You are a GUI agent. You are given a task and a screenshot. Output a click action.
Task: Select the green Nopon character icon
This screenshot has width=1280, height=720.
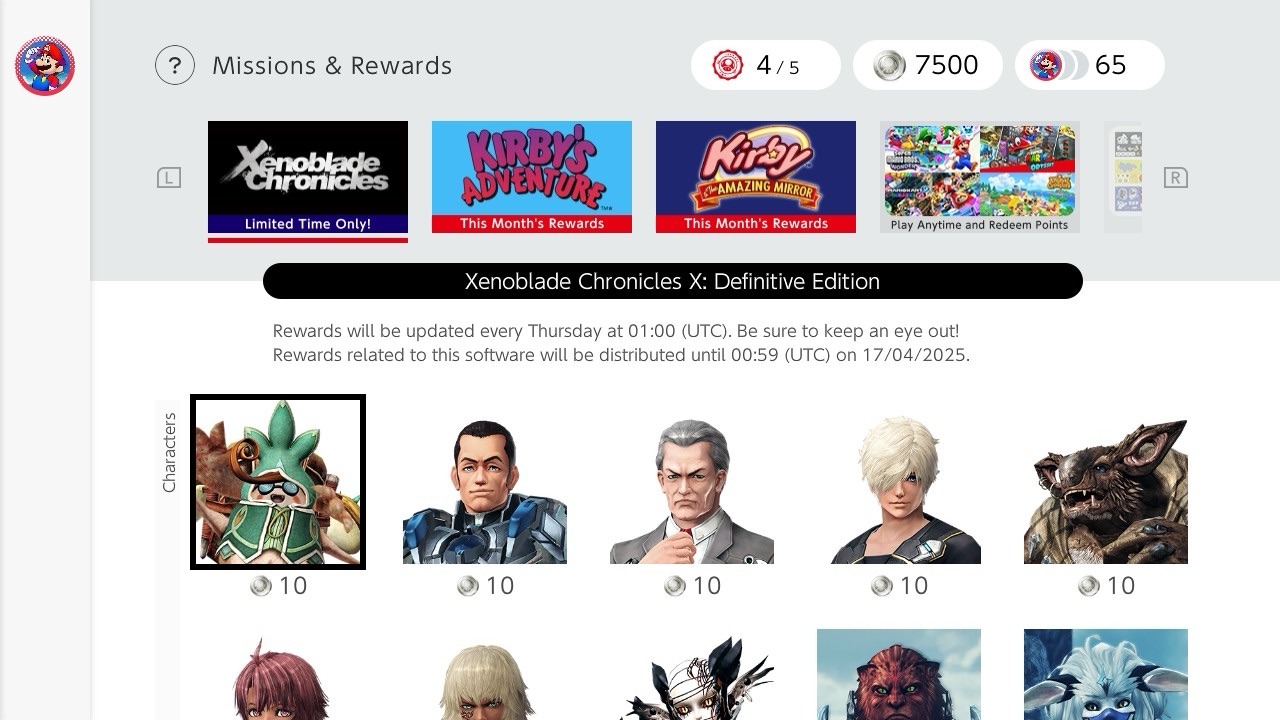[278, 482]
